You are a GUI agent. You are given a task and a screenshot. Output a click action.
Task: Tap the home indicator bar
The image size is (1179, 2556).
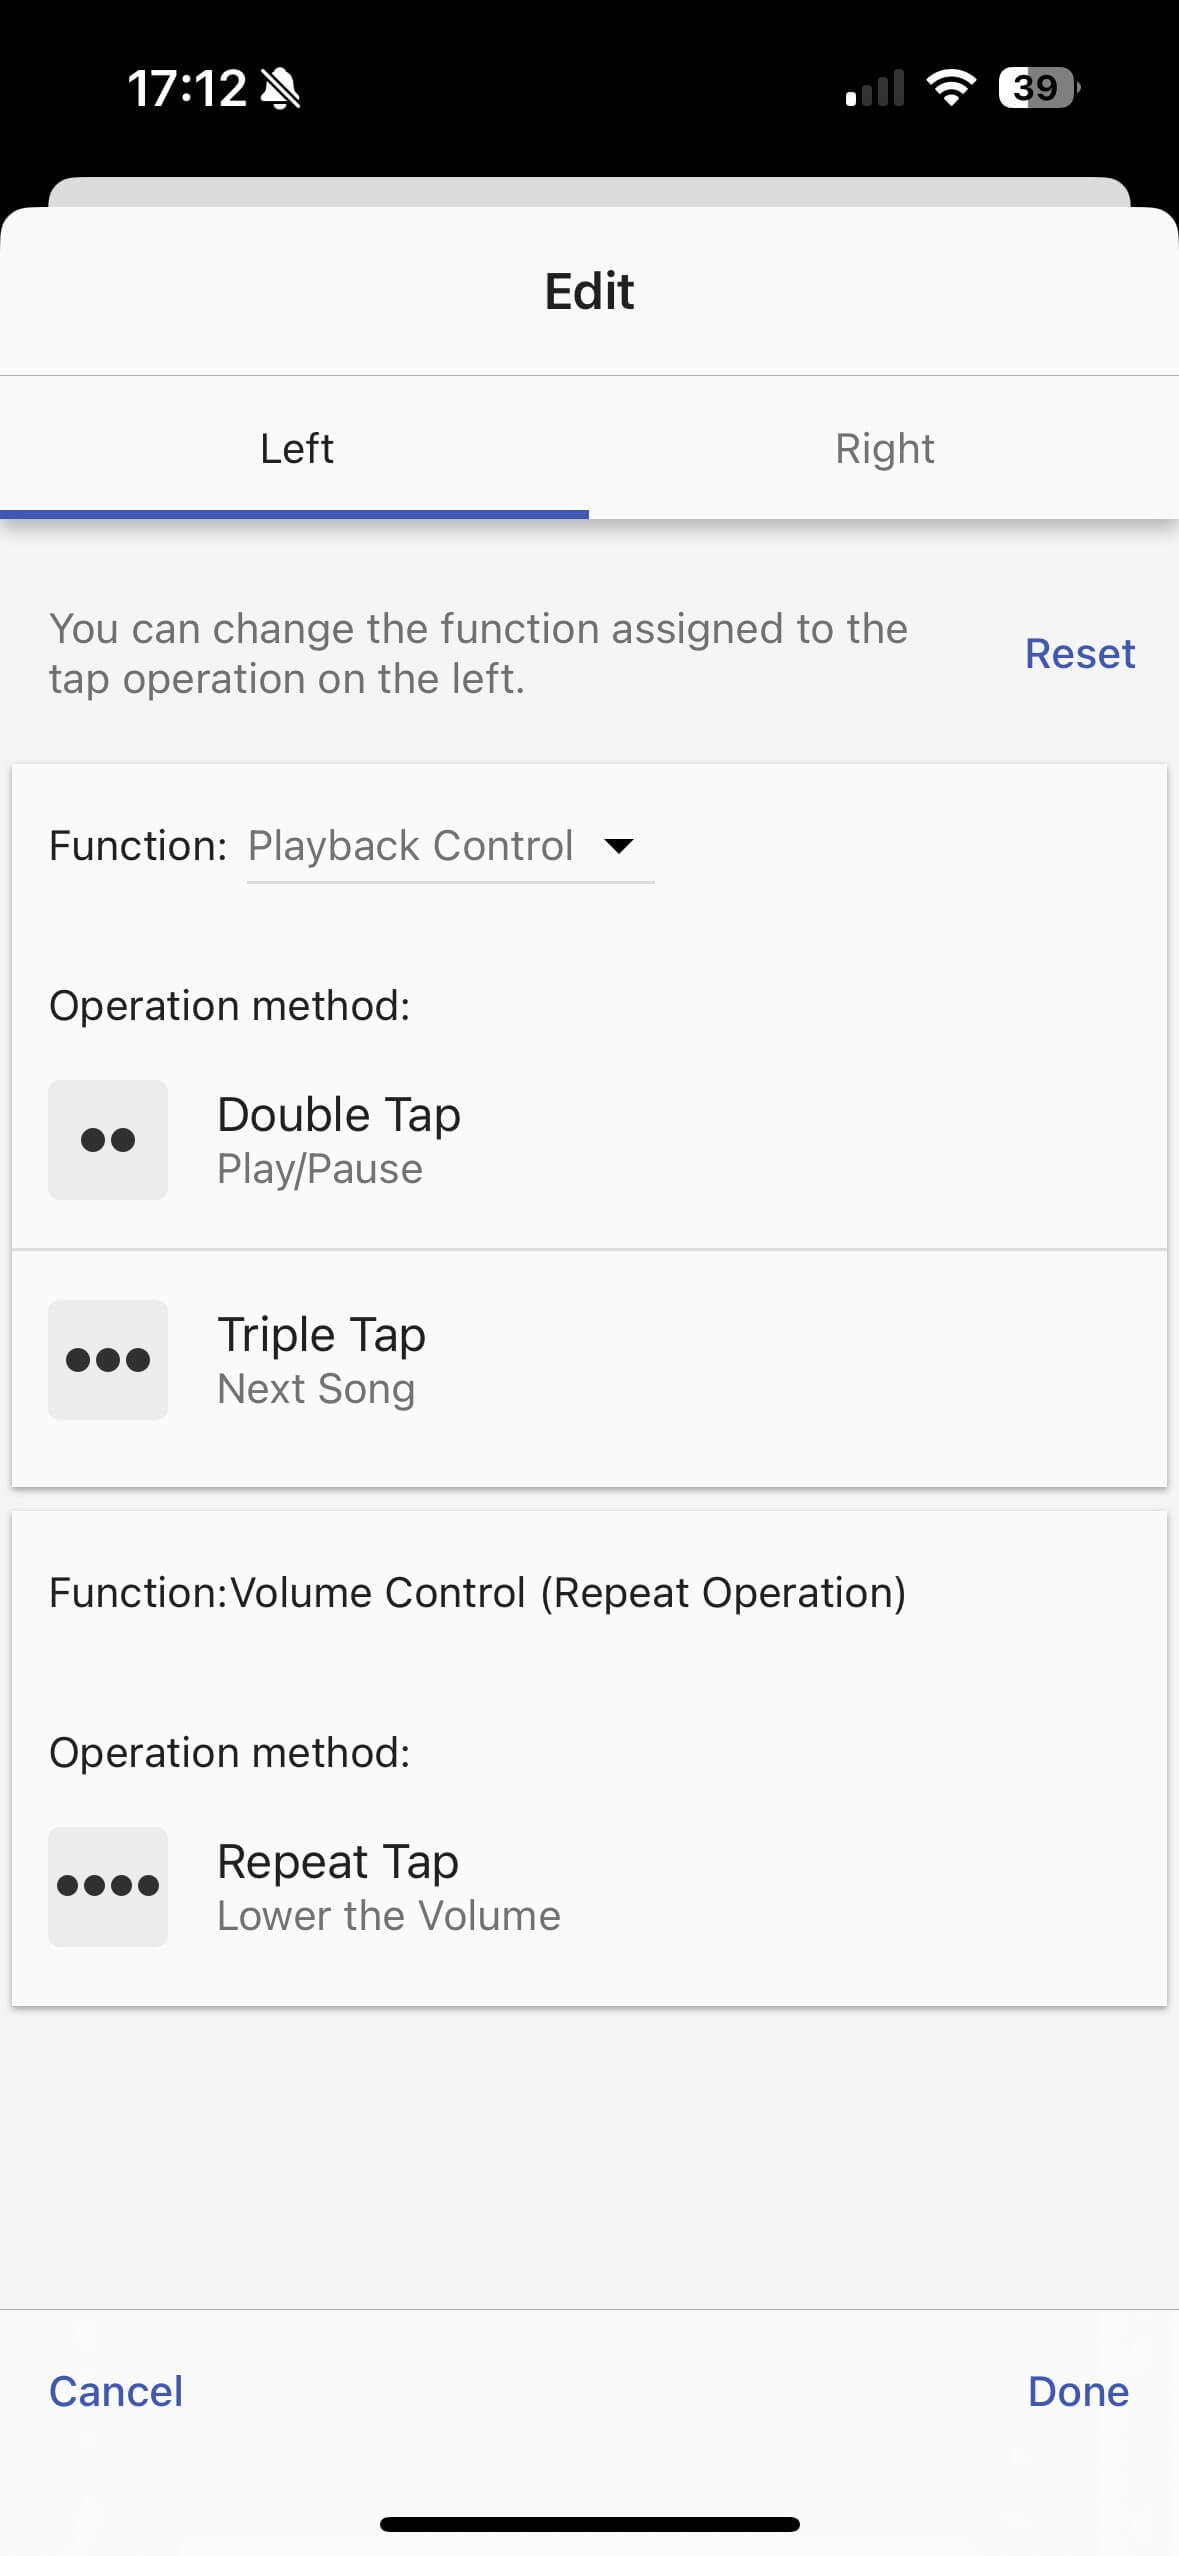[x=589, y=2525]
